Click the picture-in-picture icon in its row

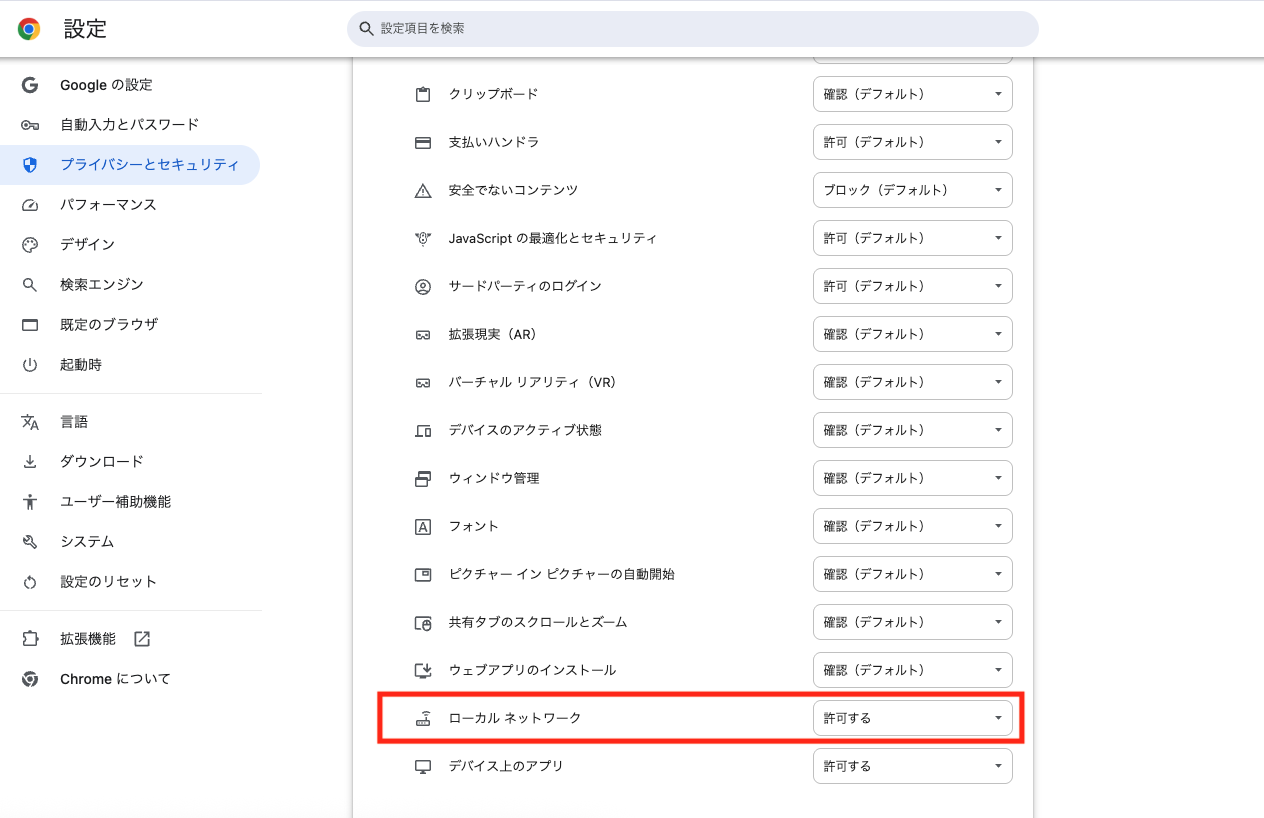coord(423,574)
